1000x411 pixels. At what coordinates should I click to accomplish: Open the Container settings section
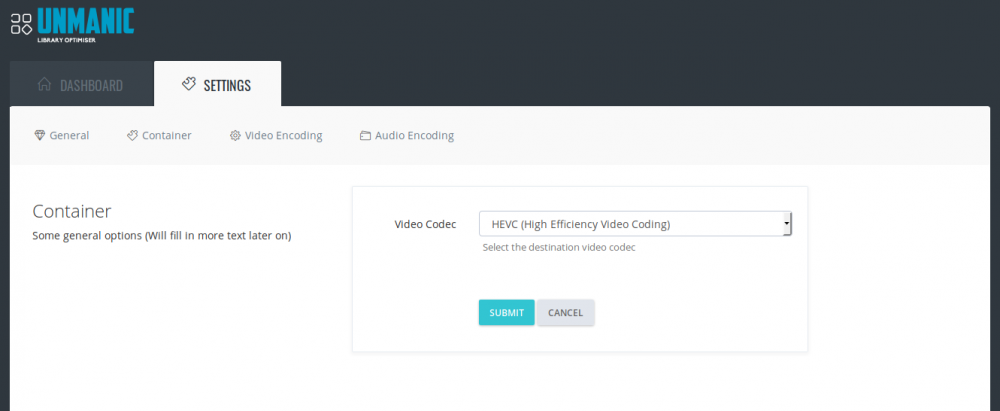pos(159,135)
